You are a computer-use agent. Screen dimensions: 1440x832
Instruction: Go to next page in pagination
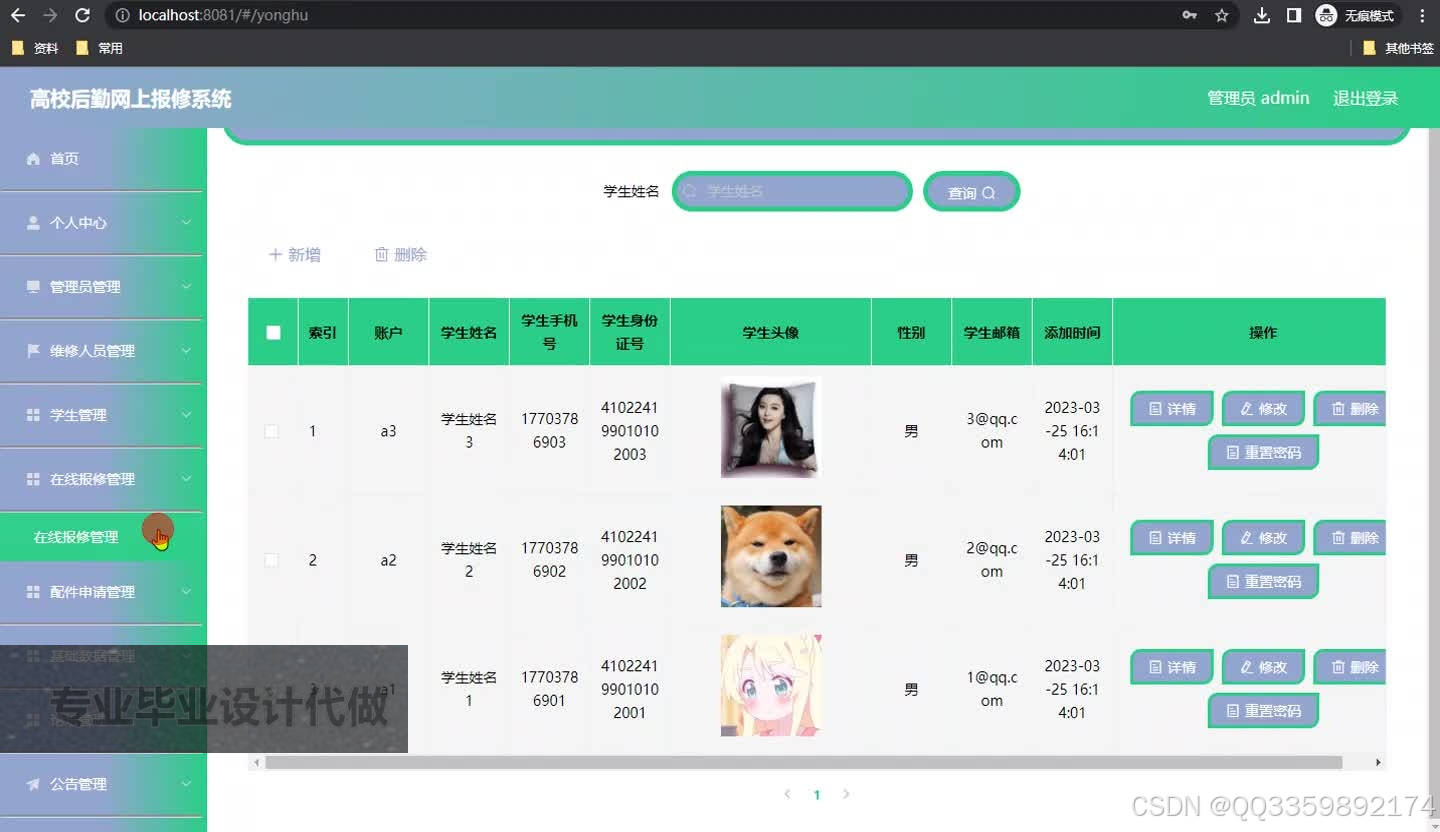[846, 794]
